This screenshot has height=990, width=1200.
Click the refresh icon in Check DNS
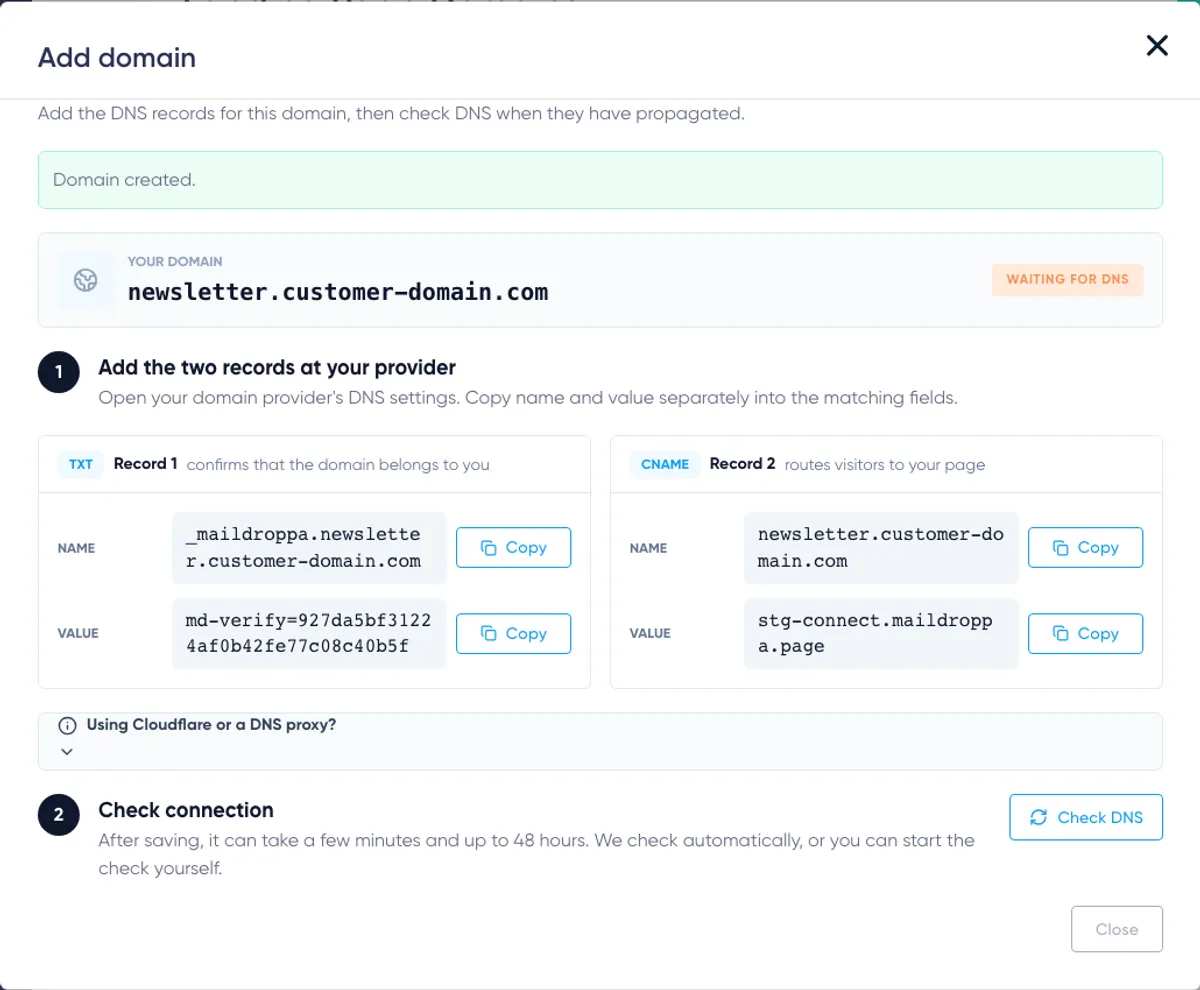click(x=1039, y=817)
